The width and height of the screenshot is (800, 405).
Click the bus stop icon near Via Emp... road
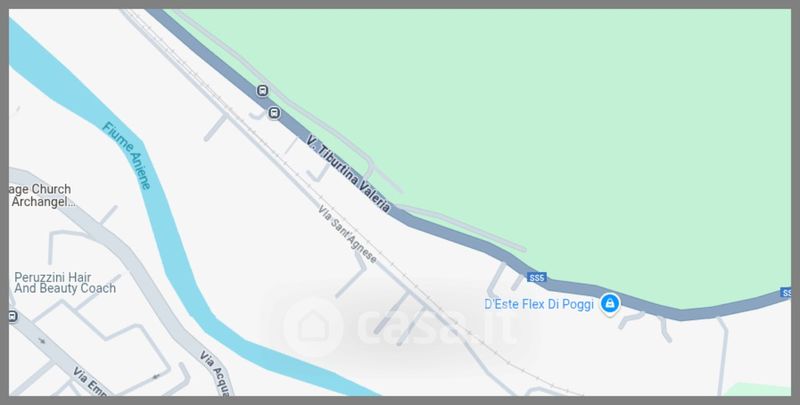pyautogui.click(x=12, y=317)
